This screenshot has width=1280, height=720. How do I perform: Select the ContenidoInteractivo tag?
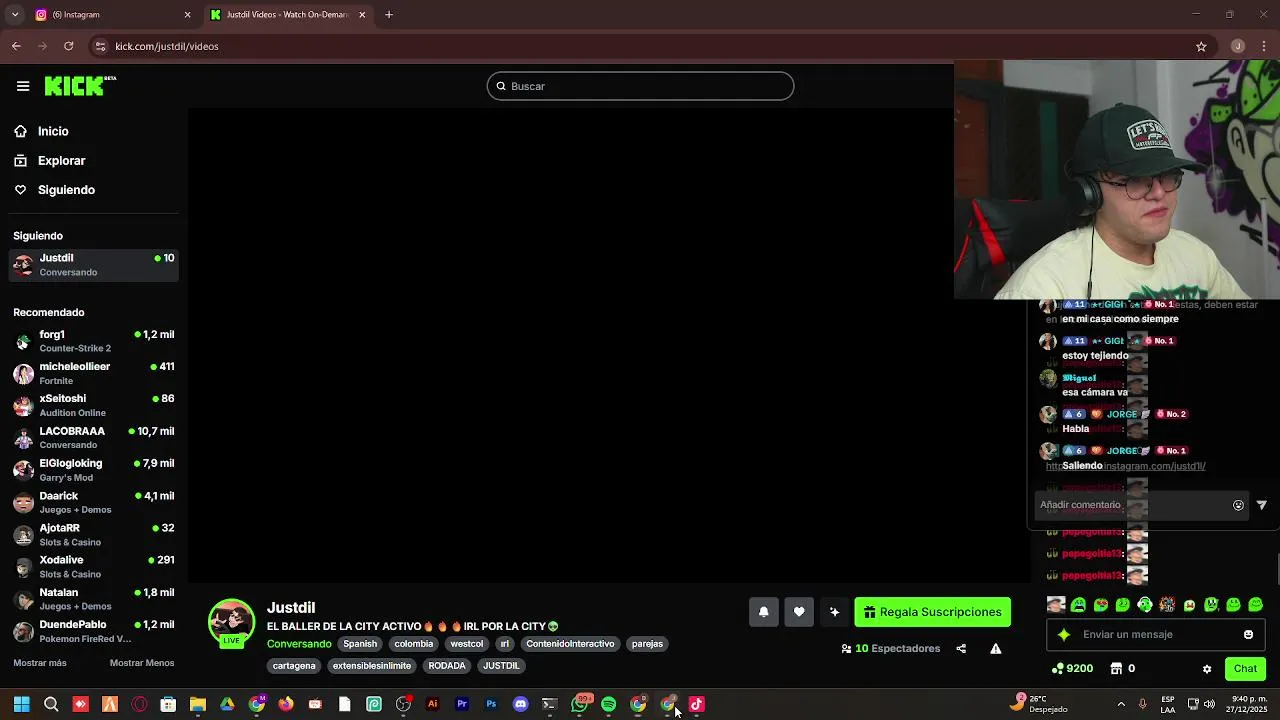(x=570, y=644)
